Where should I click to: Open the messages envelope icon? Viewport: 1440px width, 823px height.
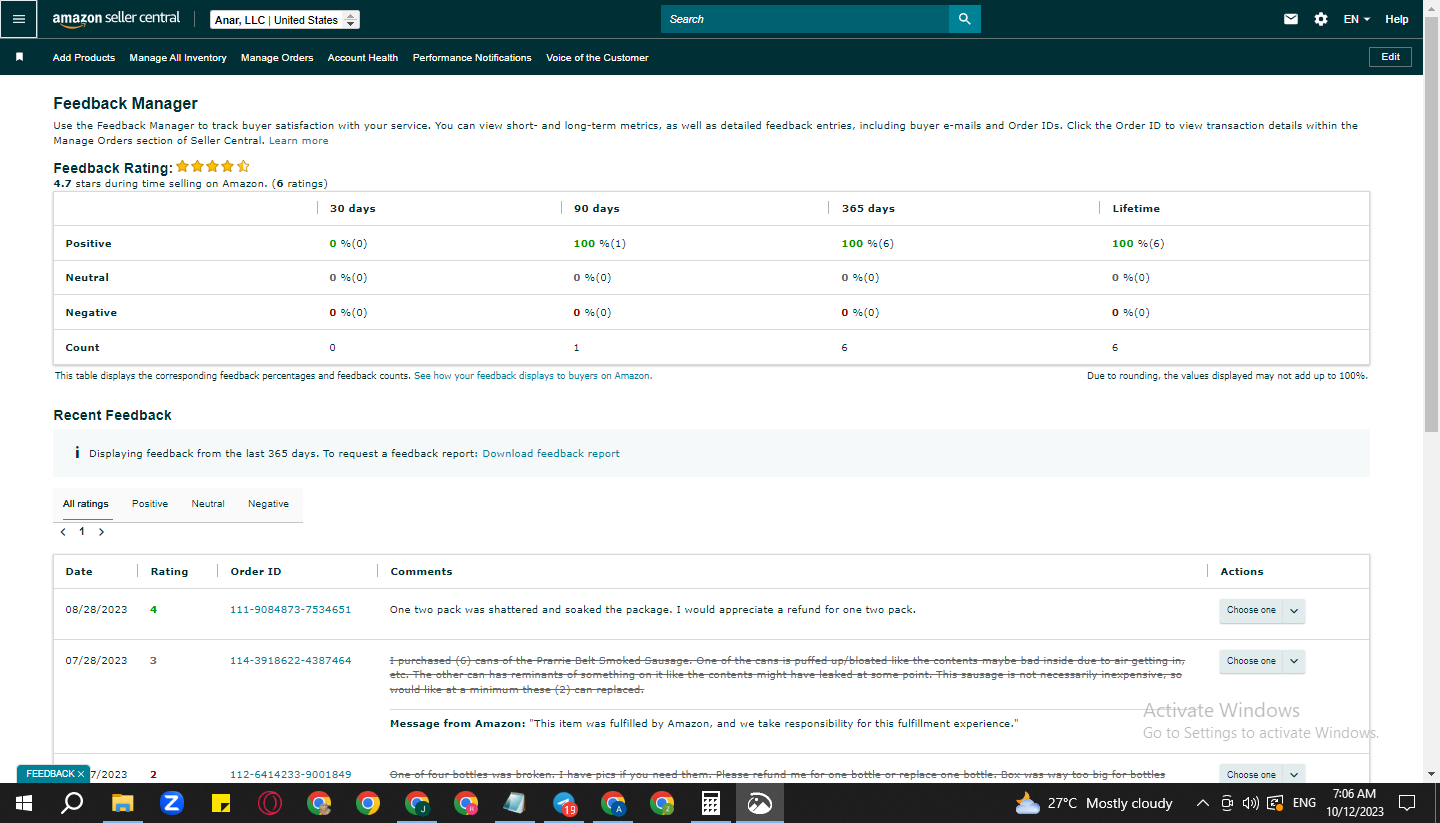point(1291,19)
